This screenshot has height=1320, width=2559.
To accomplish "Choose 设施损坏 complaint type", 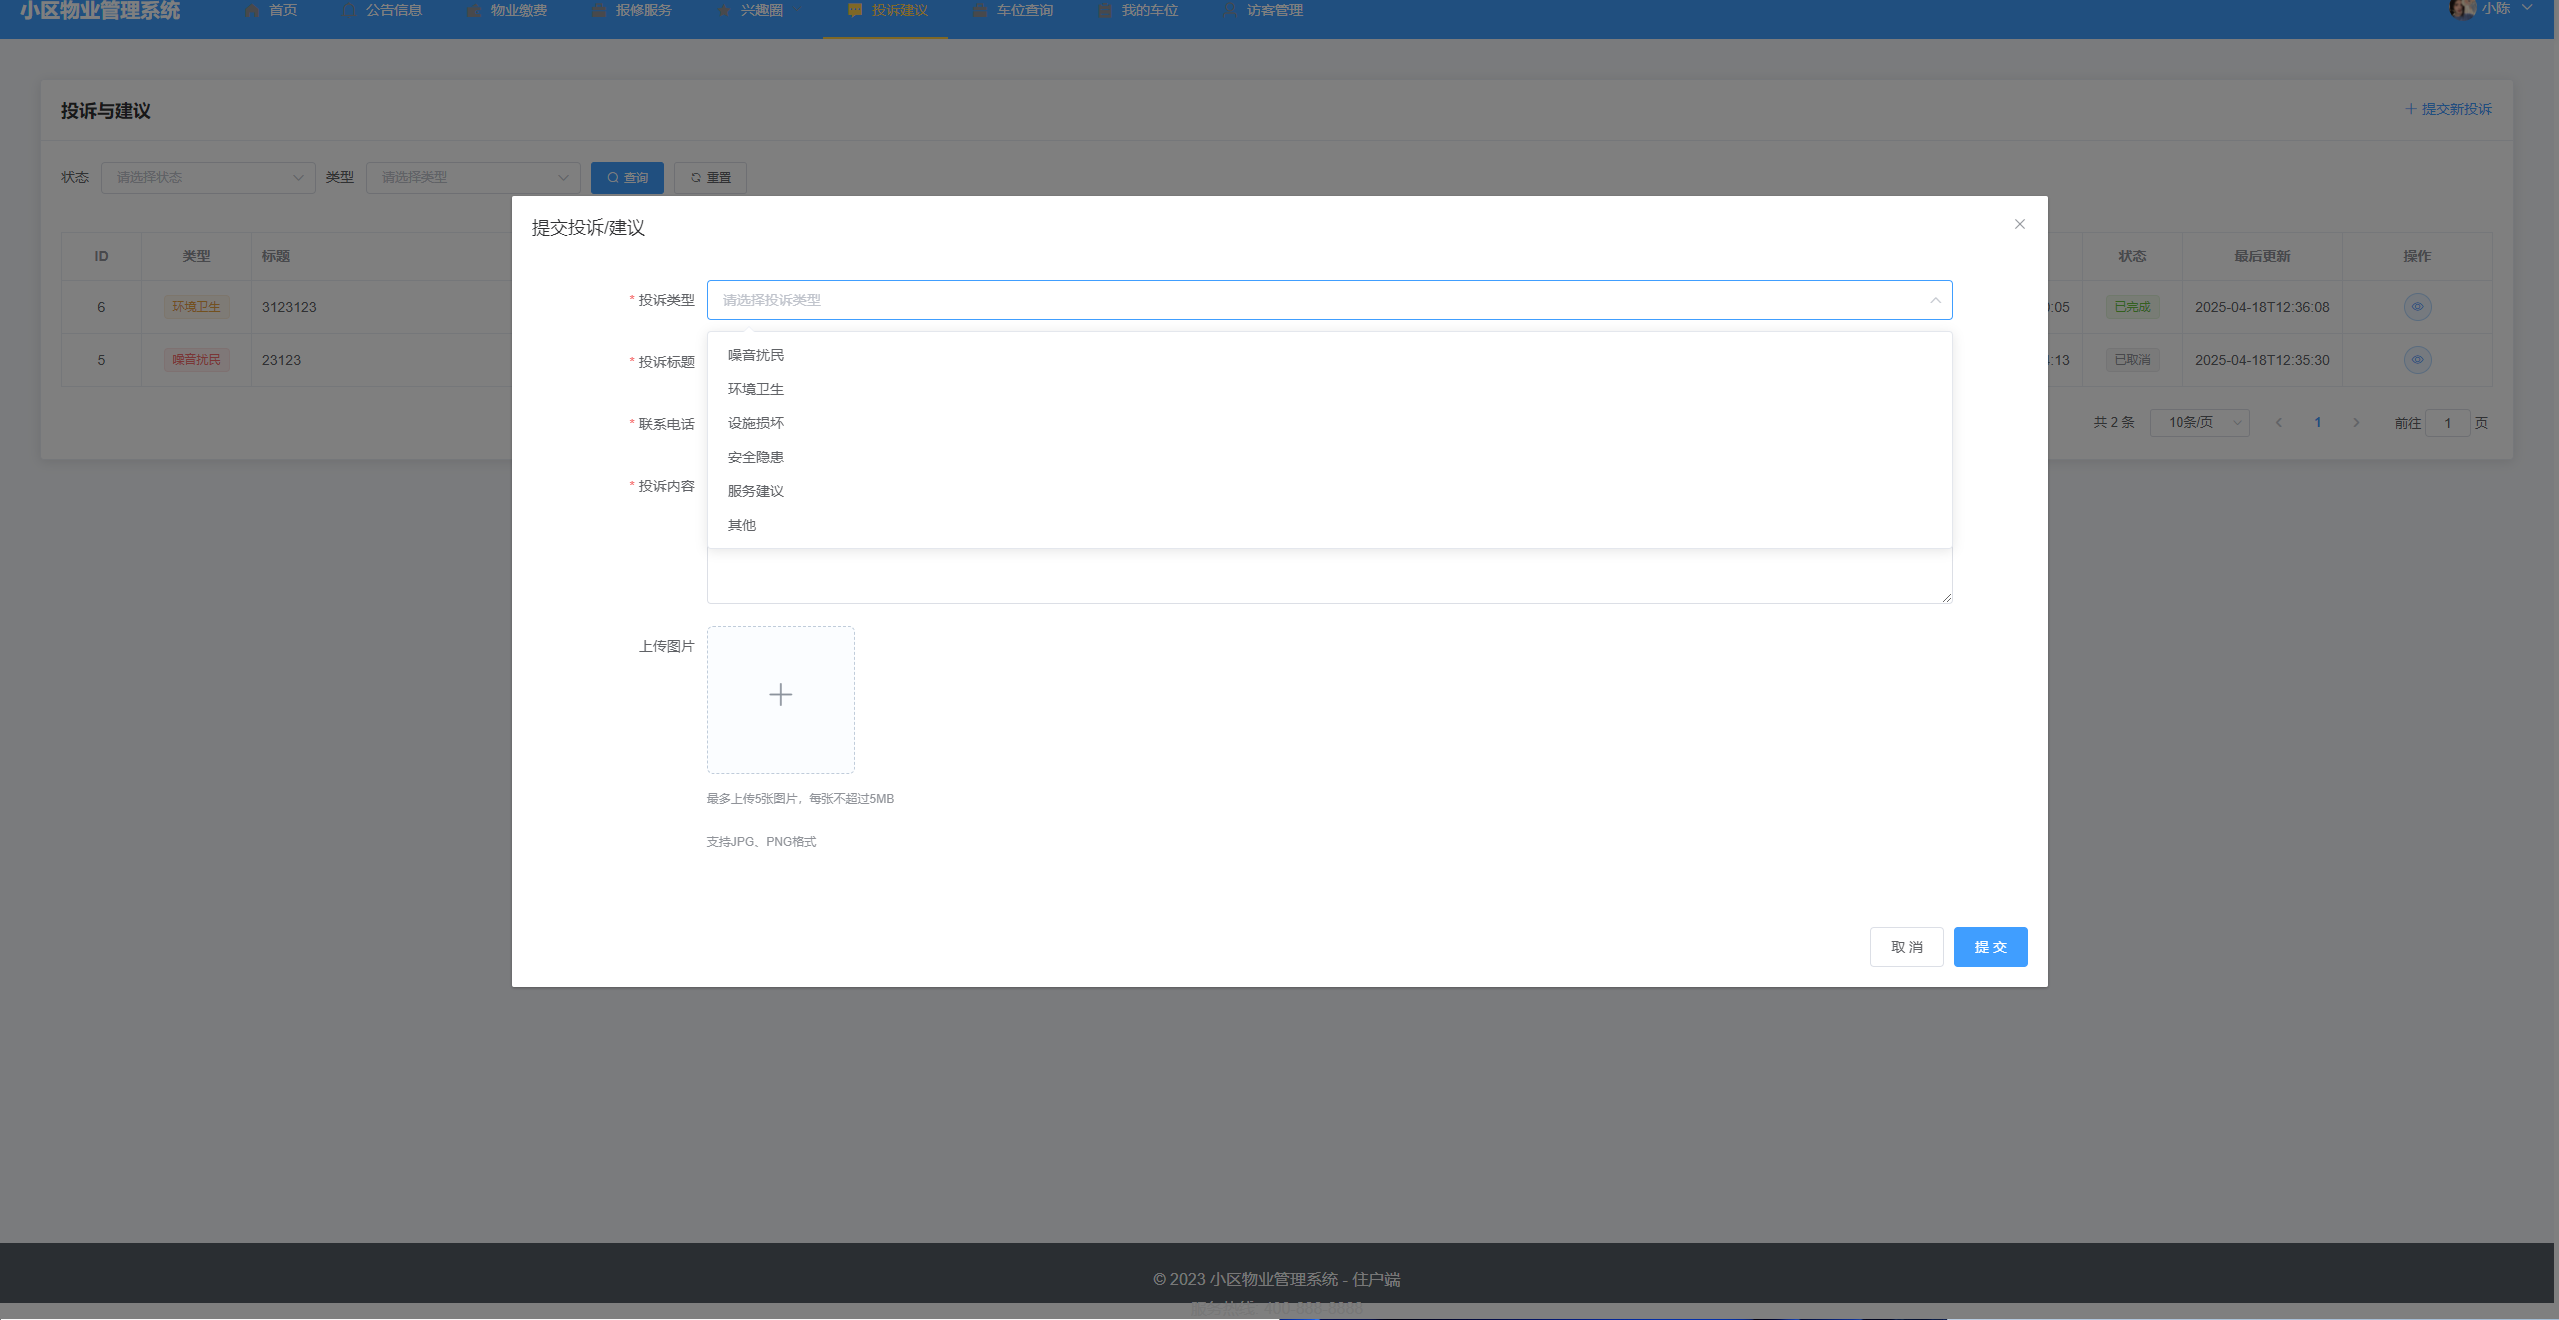I will 756,423.
